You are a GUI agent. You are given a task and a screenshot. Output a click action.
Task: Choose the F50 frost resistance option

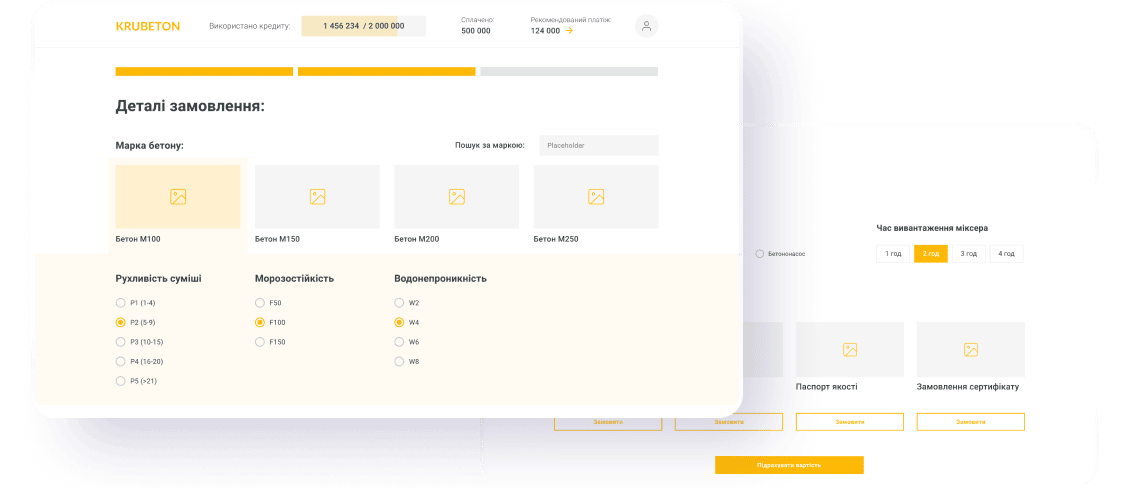click(260, 302)
